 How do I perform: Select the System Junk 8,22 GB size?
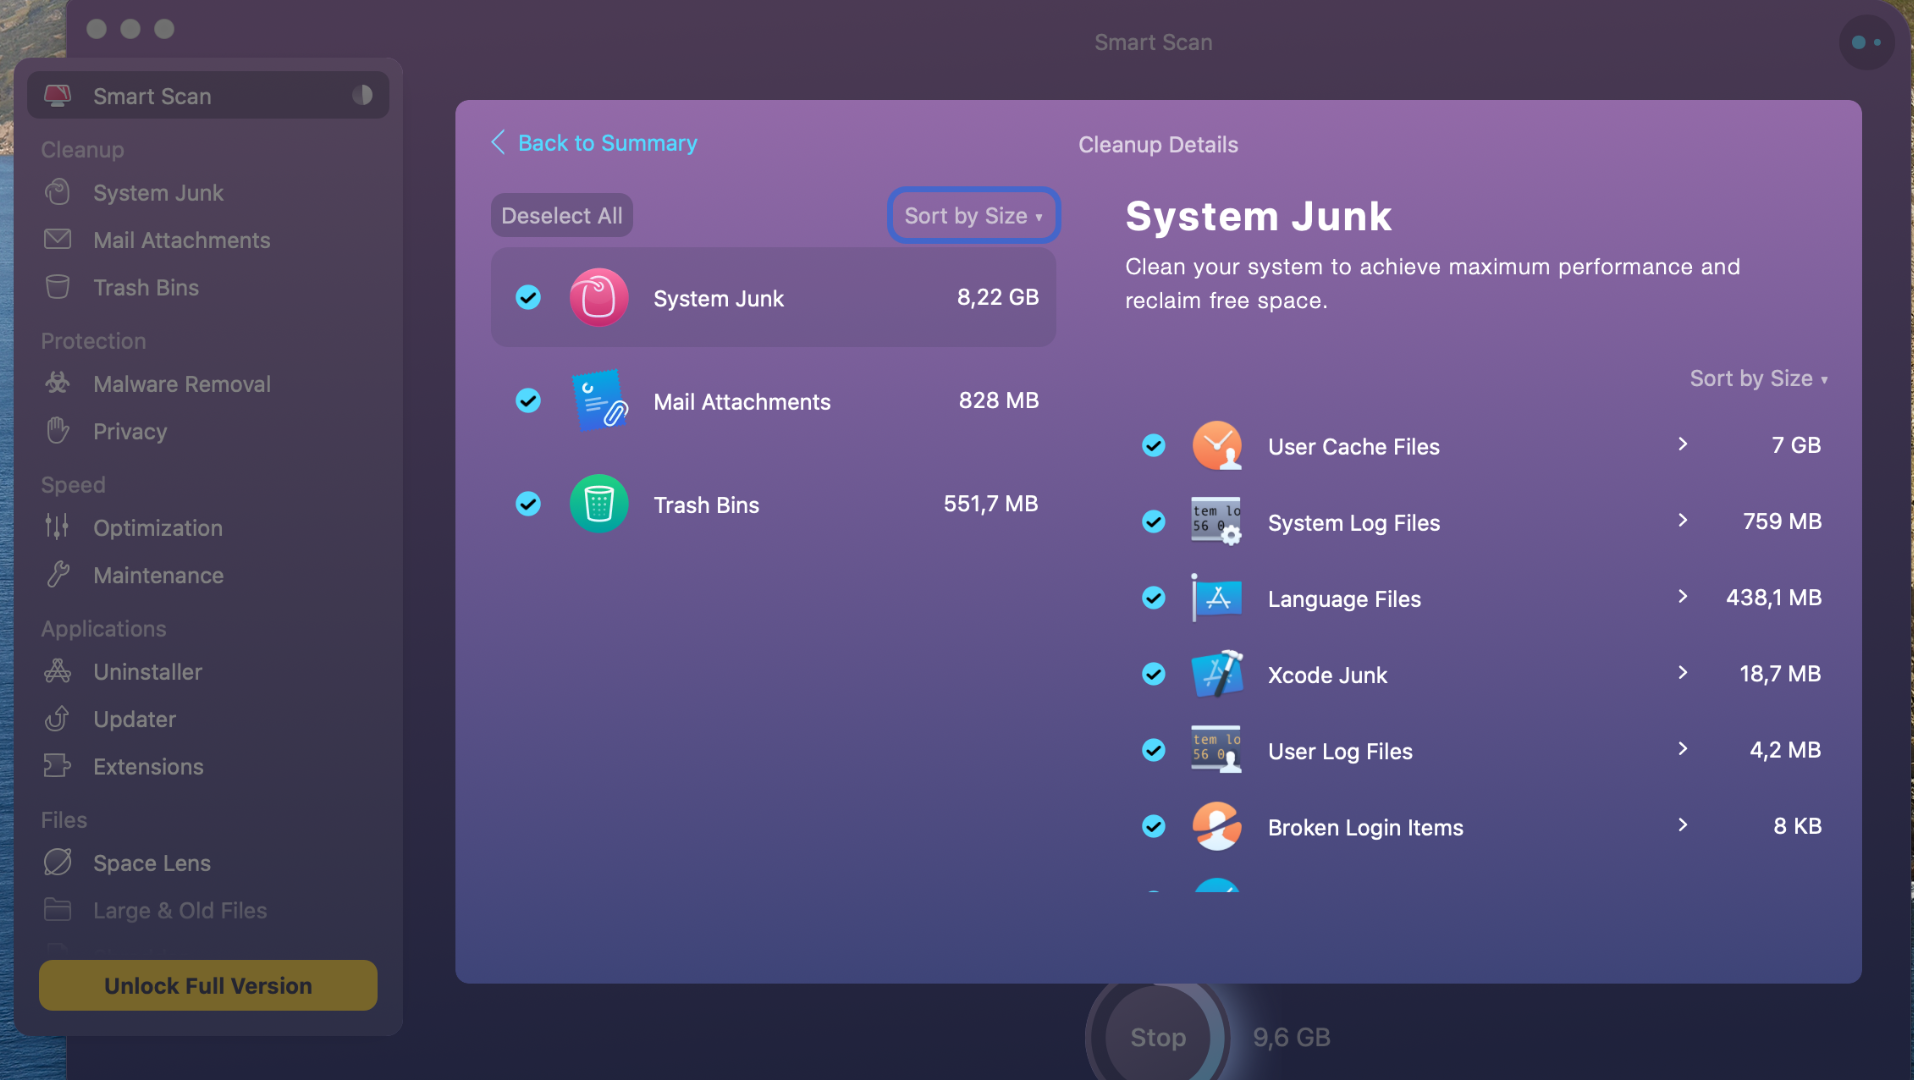998,297
